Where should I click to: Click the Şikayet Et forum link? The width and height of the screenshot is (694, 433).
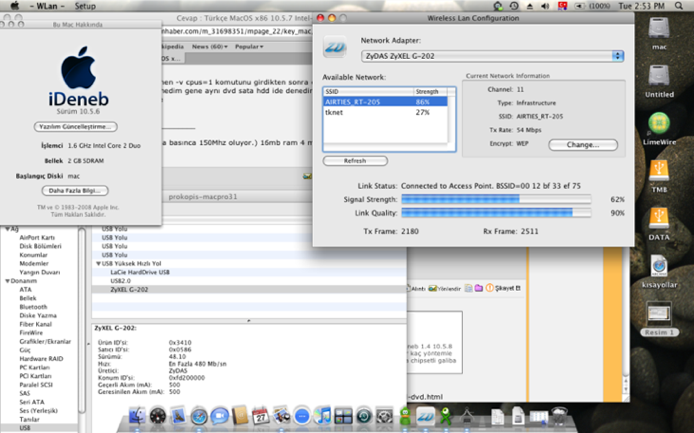click(503, 288)
